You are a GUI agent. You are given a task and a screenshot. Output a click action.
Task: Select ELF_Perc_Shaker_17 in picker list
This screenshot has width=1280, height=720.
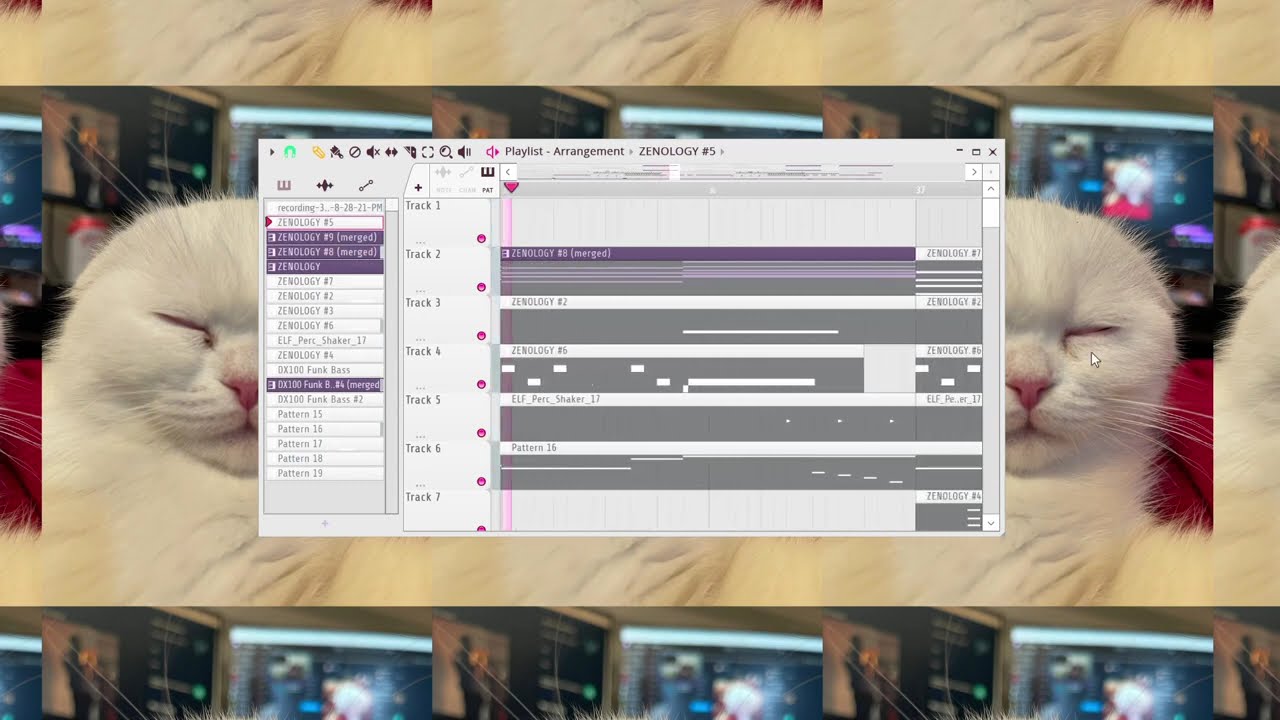pos(324,340)
